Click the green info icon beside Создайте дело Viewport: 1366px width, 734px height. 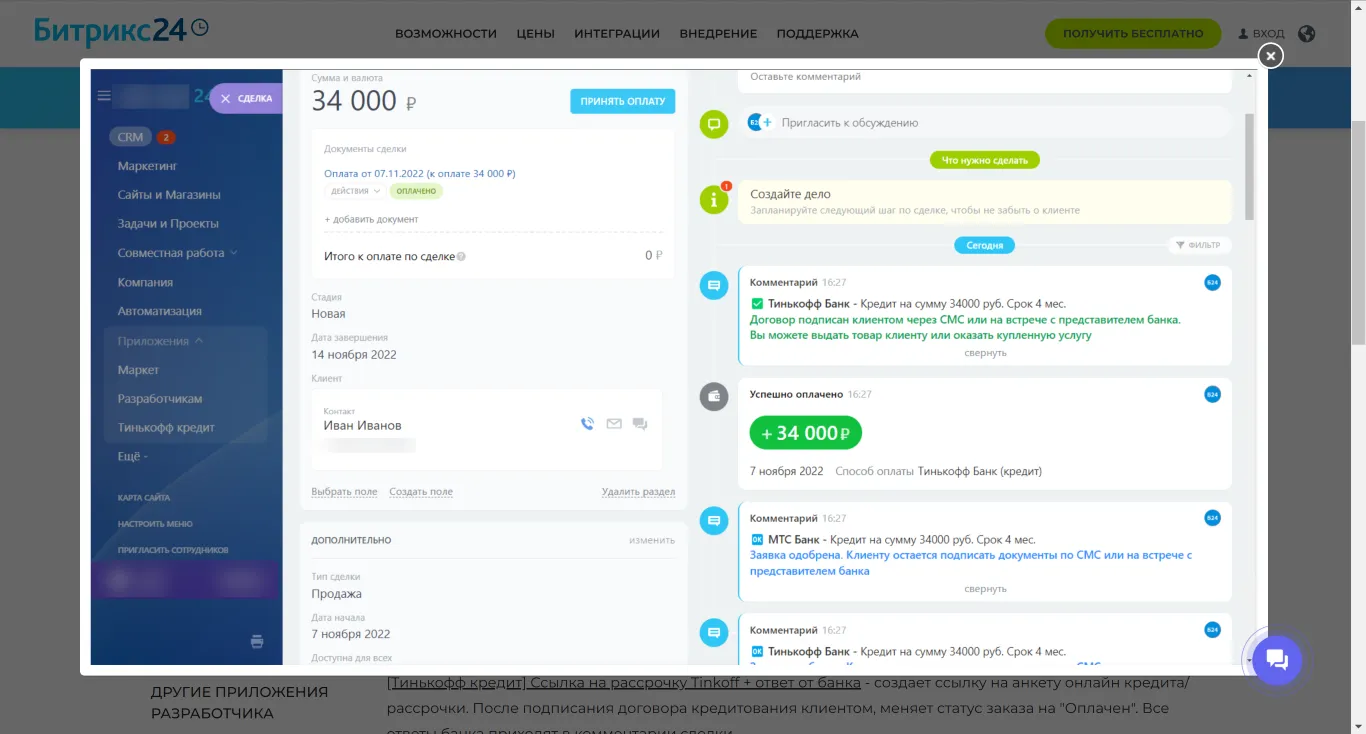pyautogui.click(x=713, y=200)
